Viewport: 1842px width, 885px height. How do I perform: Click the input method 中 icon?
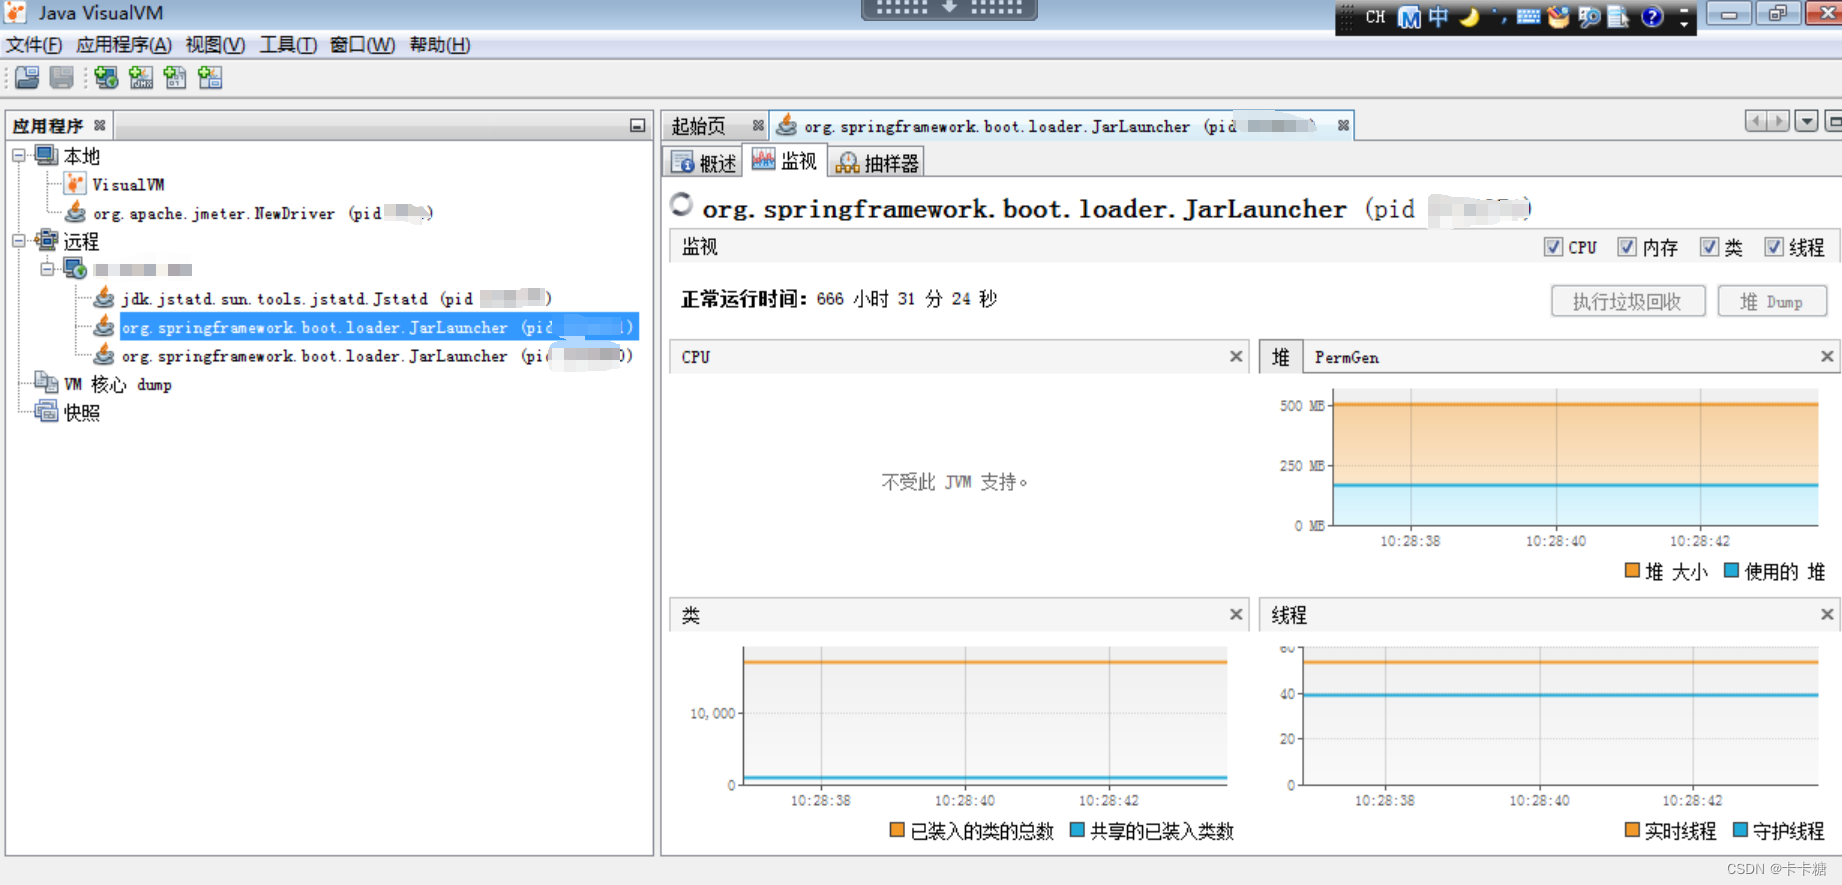[1438, 17]
